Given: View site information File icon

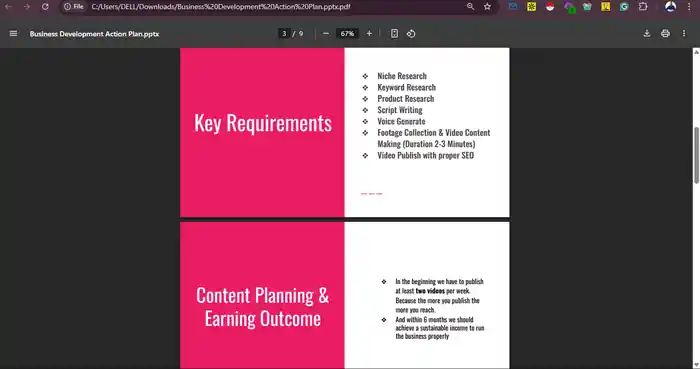Looking at the screenshot, I should (74, 7).
